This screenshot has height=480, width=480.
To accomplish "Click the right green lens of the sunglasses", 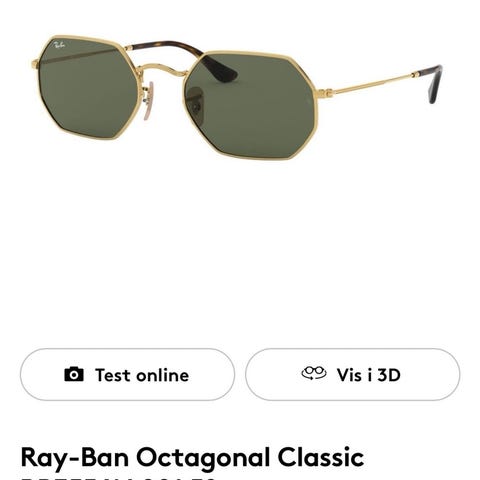I will click(x=250, y=105).
